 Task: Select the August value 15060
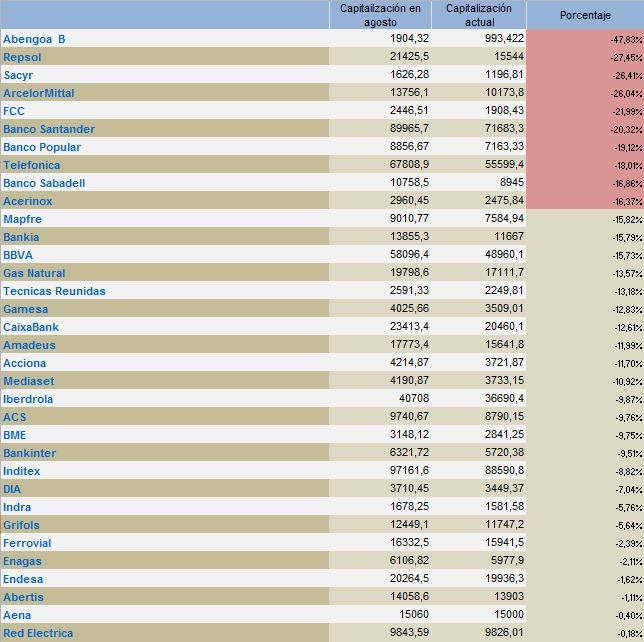coord(414,614)
